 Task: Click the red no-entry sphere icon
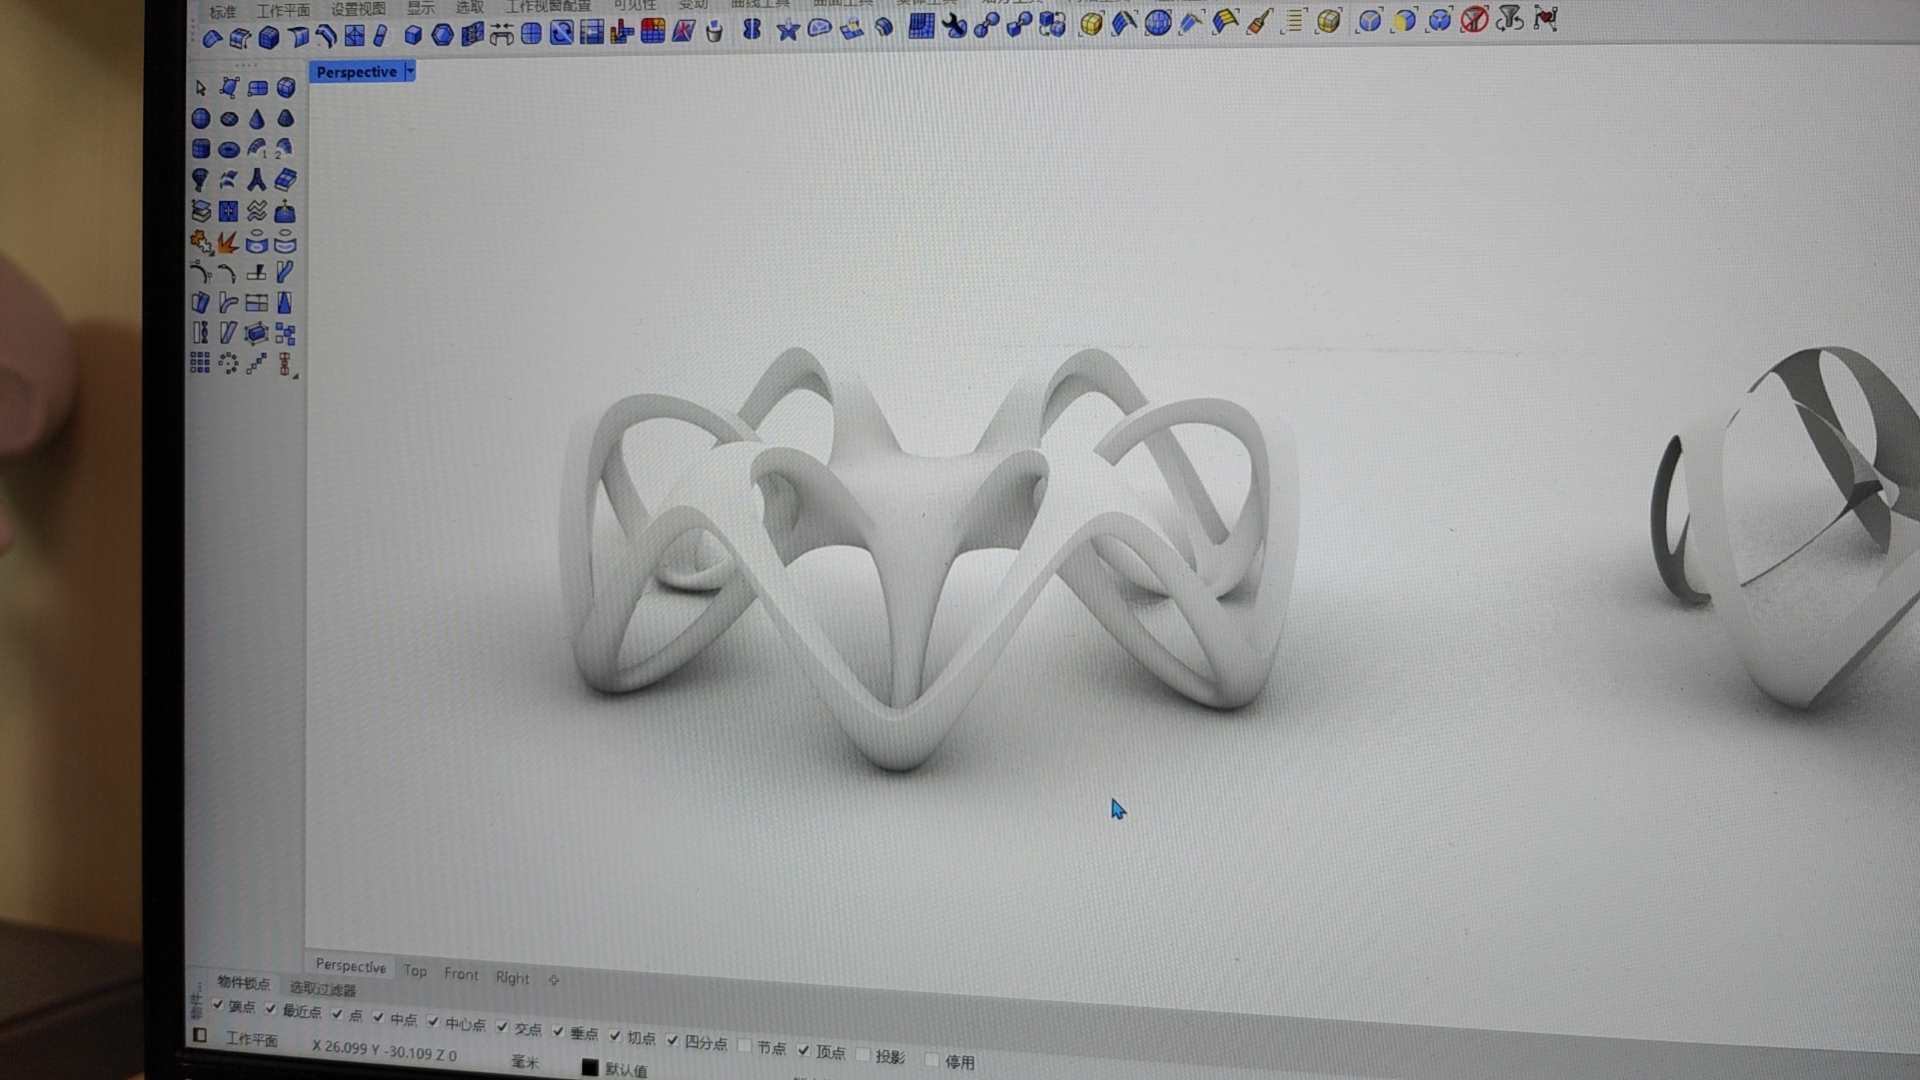pyautogui.click(x=1474, y=20)
